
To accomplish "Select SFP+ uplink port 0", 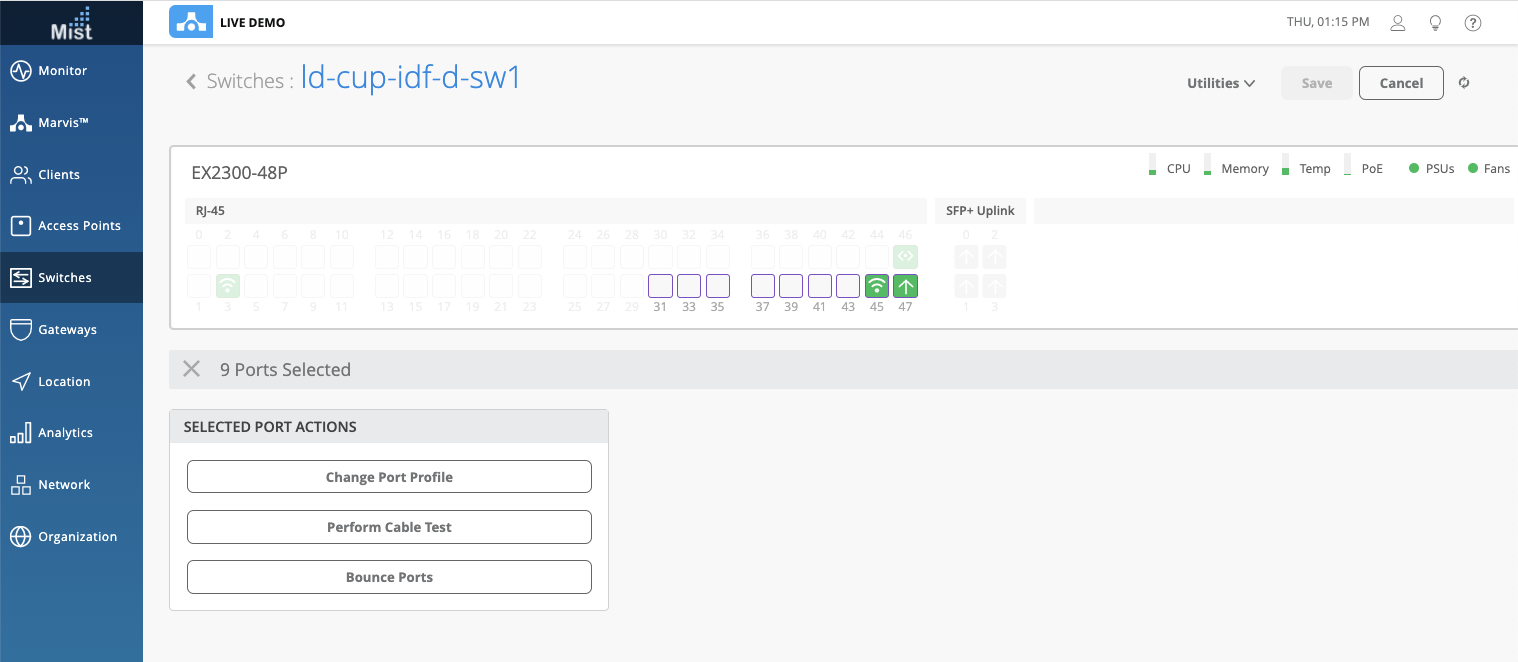I will pos(966,257).
